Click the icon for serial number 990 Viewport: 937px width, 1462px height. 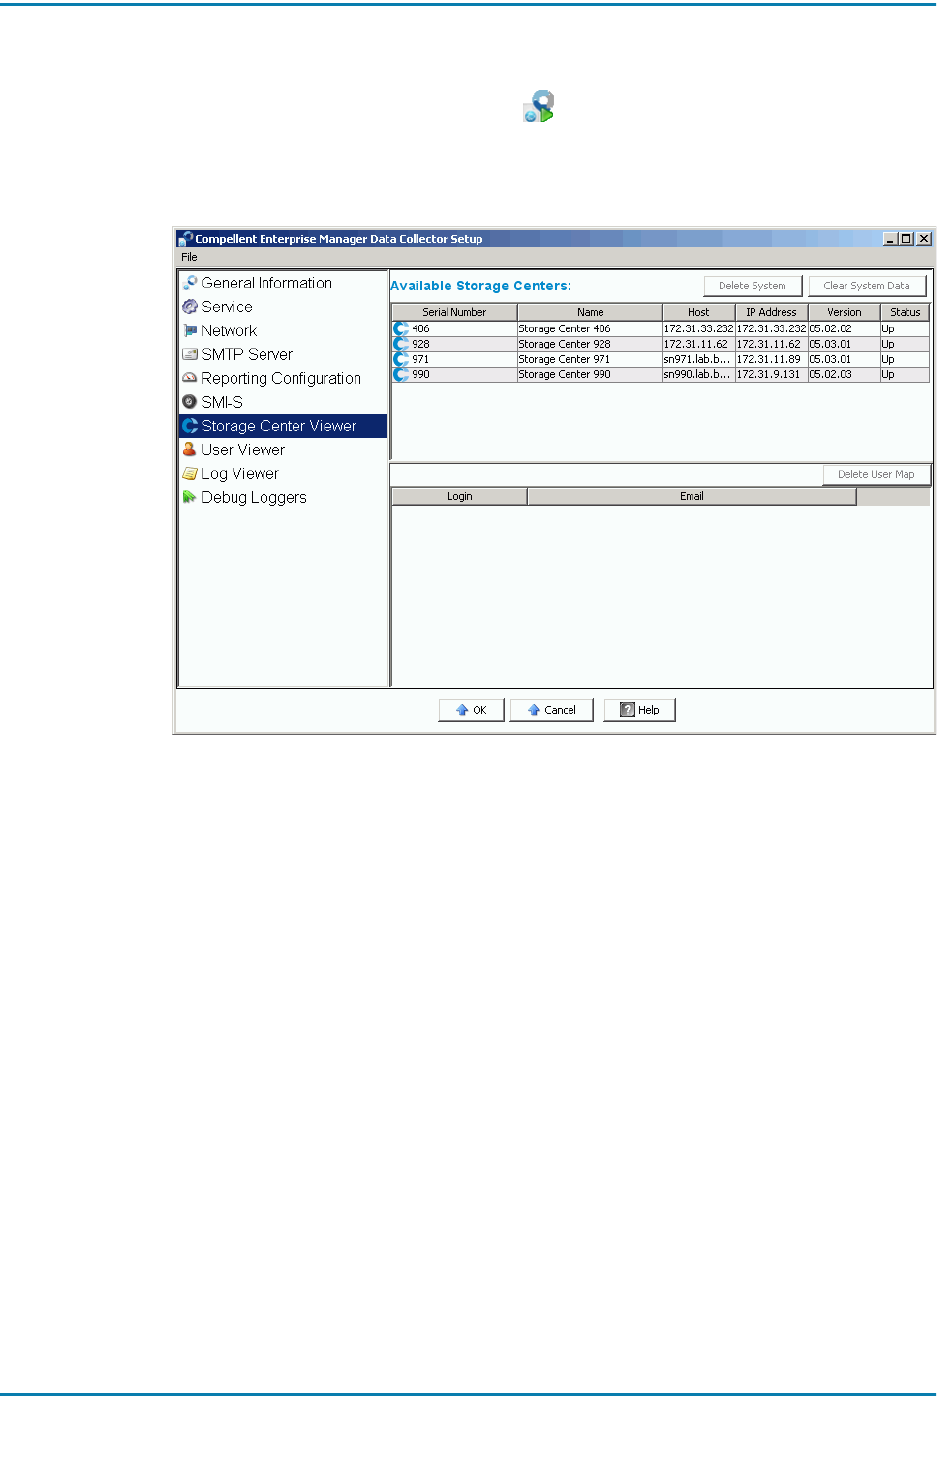[x=401, y=375]
